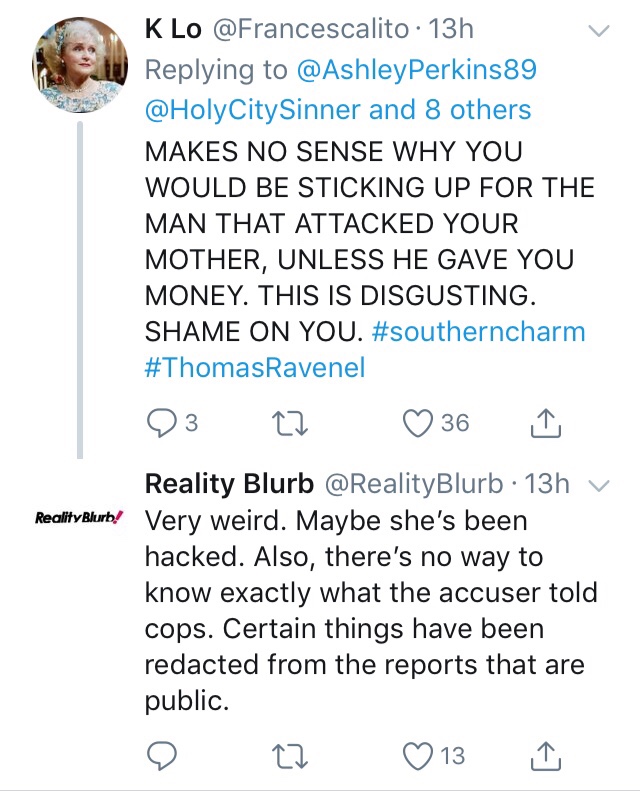The image size is (640, 798).
Task: Visit @HolyCitySinner profile mention
Action: pyautogui.click(x=252, y=109)
